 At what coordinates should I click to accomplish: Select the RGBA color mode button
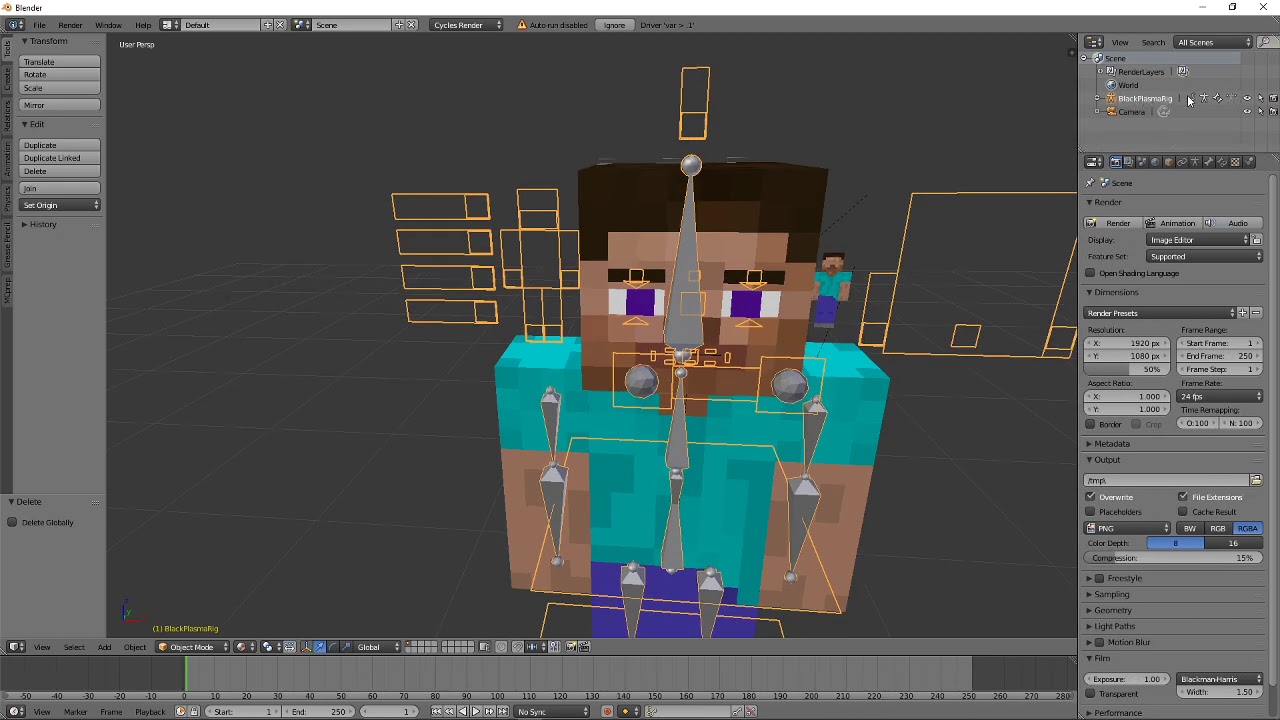coord(1247,528)
